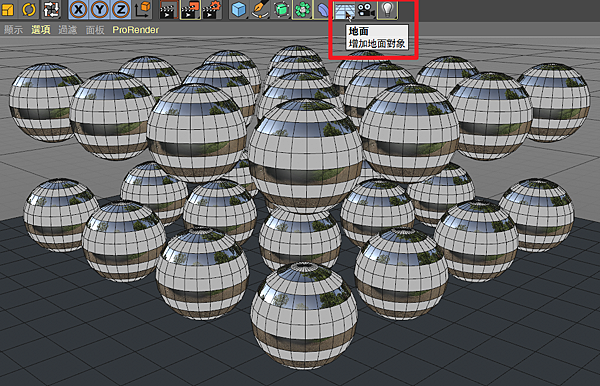
Task: Render to Picture Viewer with the second clapperboard icon
Action: pos(190,10)
